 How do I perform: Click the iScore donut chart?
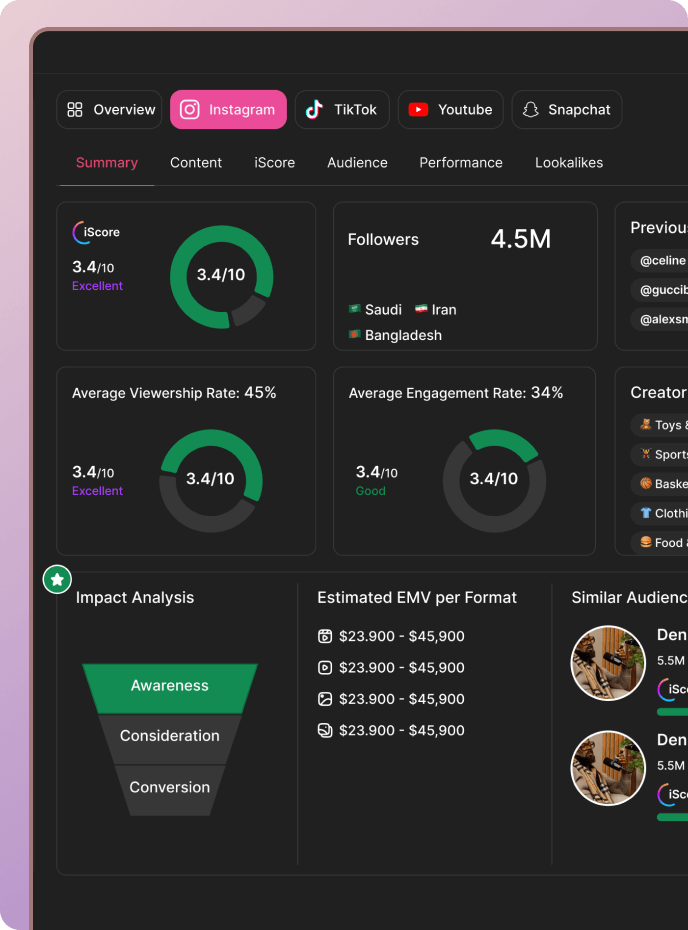221,276
